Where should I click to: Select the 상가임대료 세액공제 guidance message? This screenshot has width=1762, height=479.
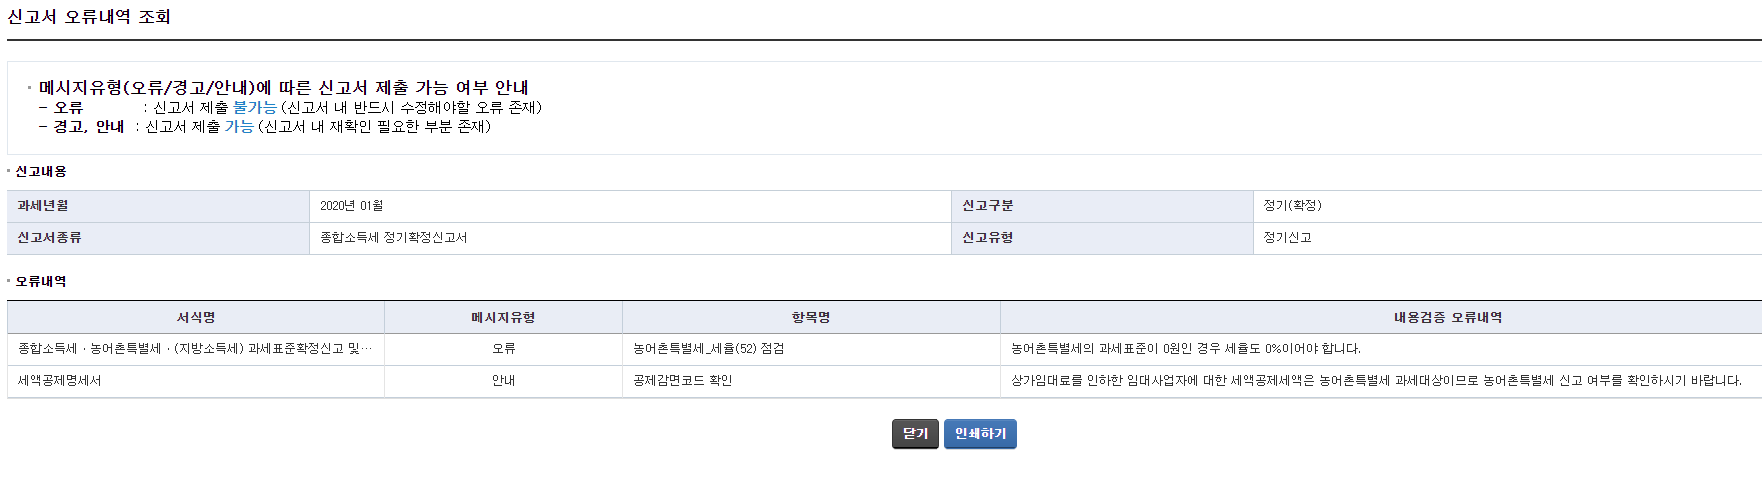pyautogui.click(x=1376, y=381)
